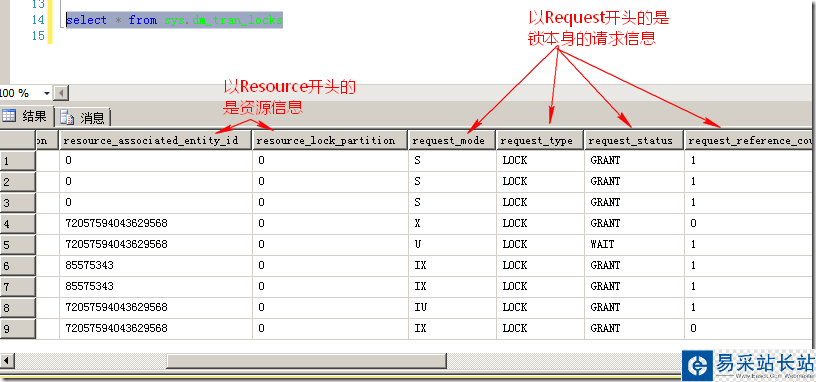Click entity id 72057594043629568 in row 4
This screenshot has width=816, height=382.
[156, 223]
